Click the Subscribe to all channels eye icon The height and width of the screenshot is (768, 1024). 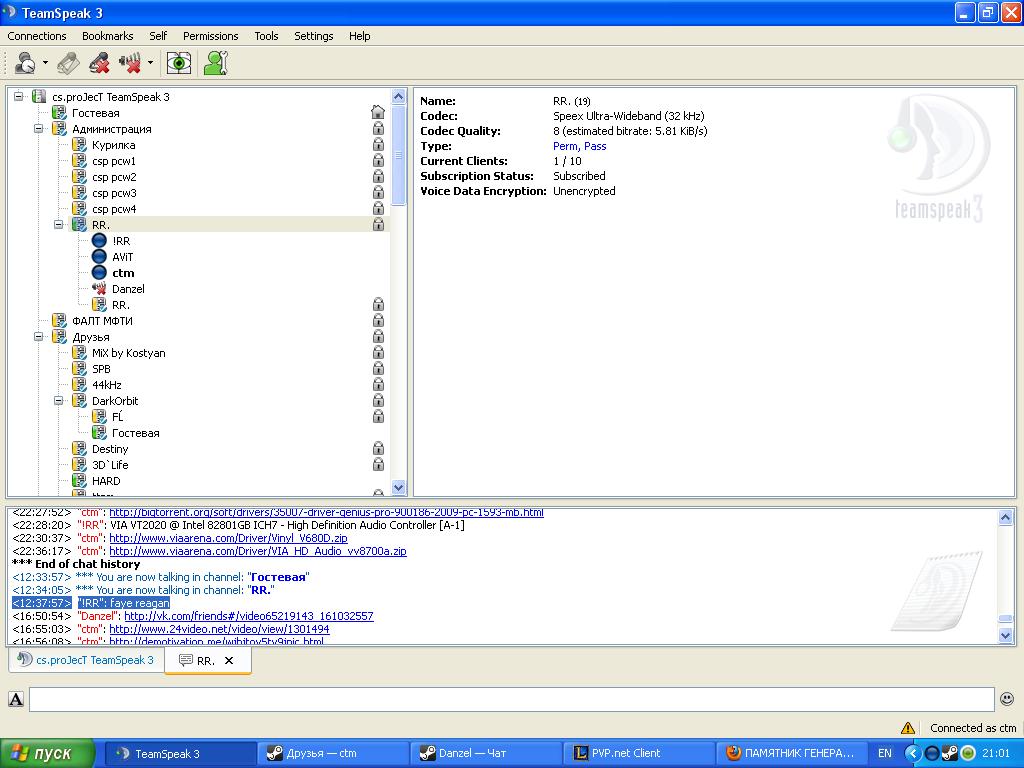pos(178,63)
